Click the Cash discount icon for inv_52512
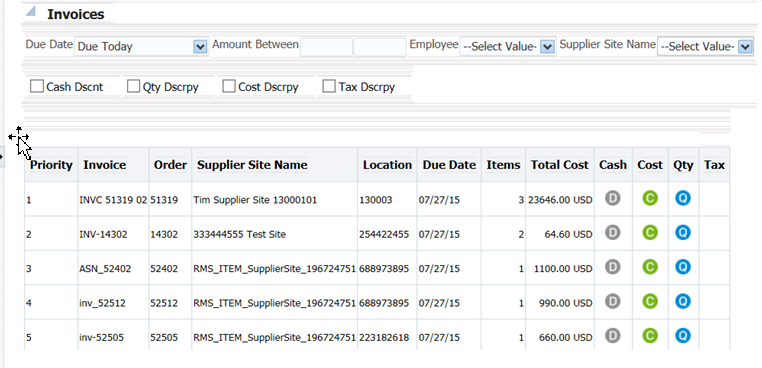This screenshot has width=762, height=368. click(x=612, y=301)
